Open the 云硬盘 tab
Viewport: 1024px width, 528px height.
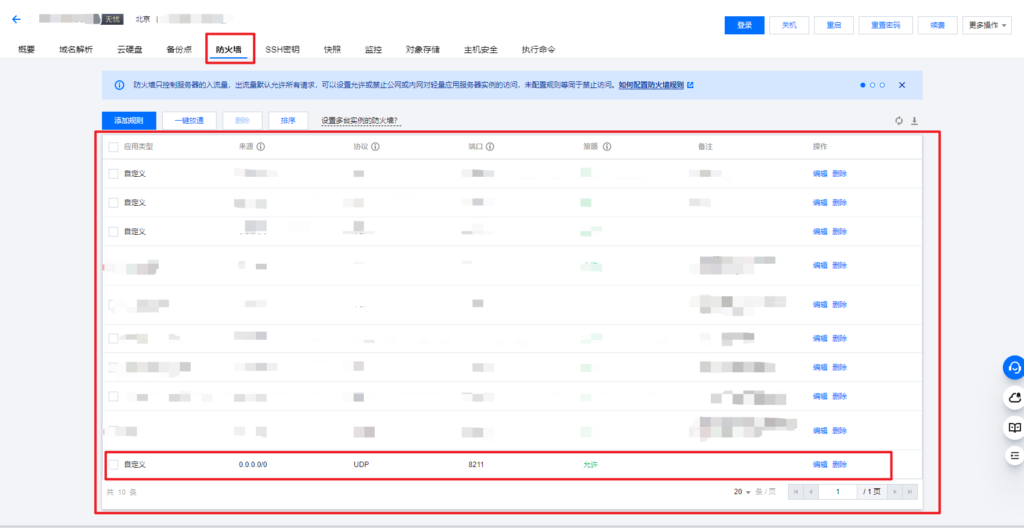(131, 49)
